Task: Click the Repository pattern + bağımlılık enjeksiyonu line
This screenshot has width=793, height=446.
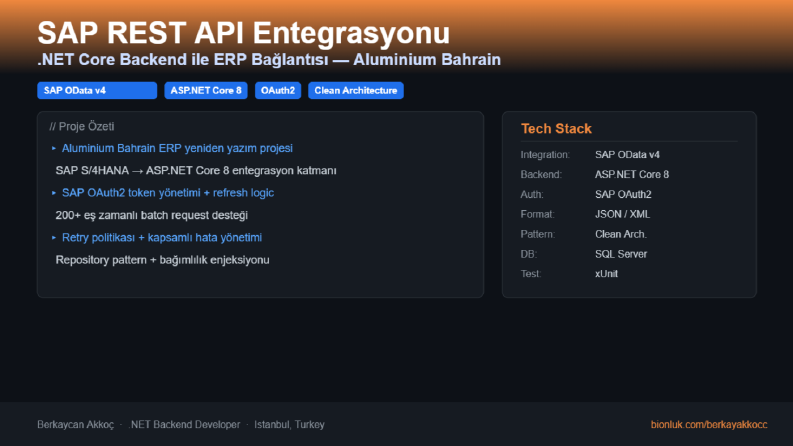Action: pos(162,259)
